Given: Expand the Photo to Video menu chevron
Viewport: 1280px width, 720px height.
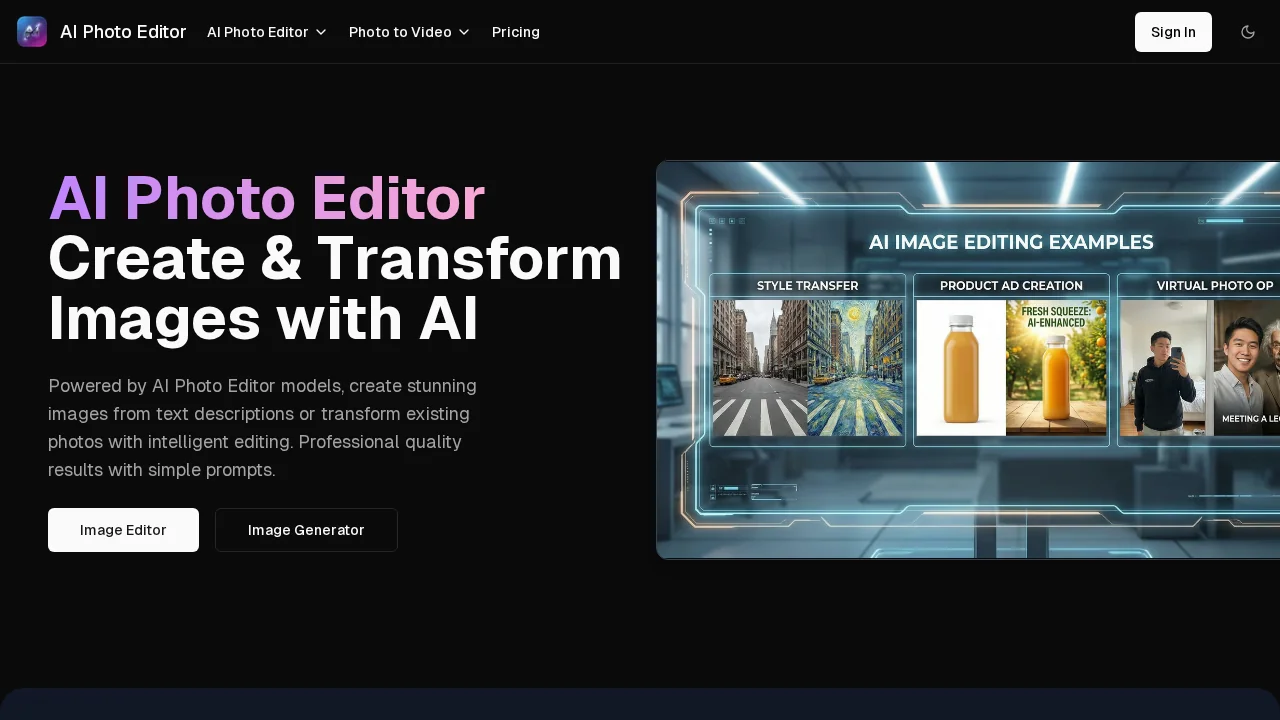Looking at the screenshot, I should click(464, 32).
